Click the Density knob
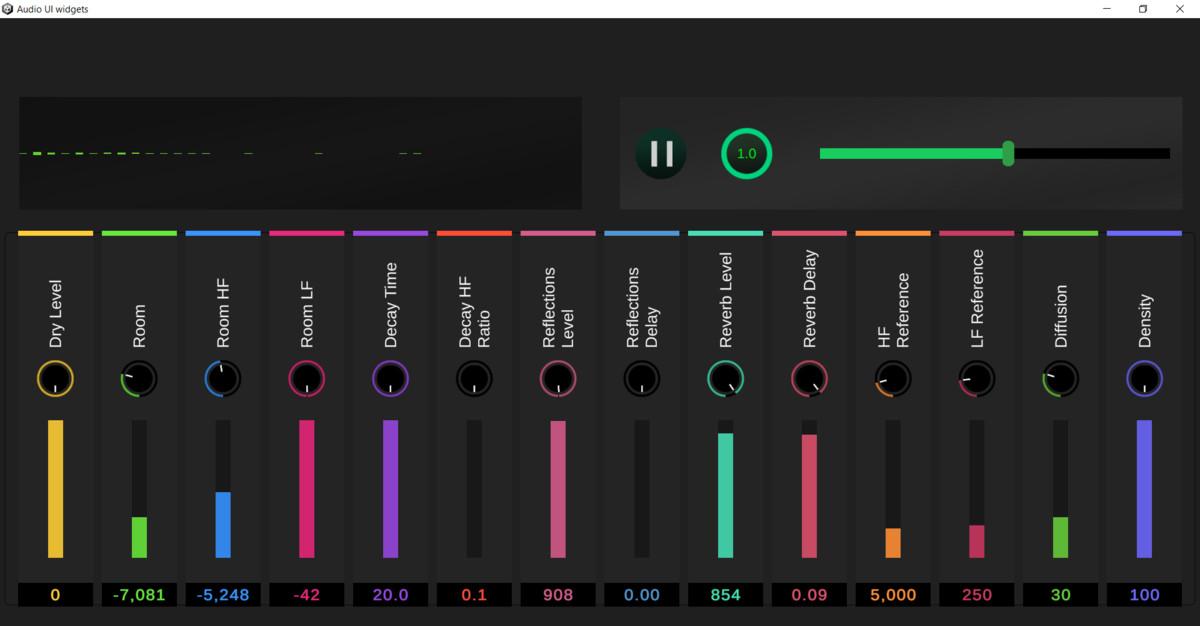1200x626 pixels. [1144, 379]
